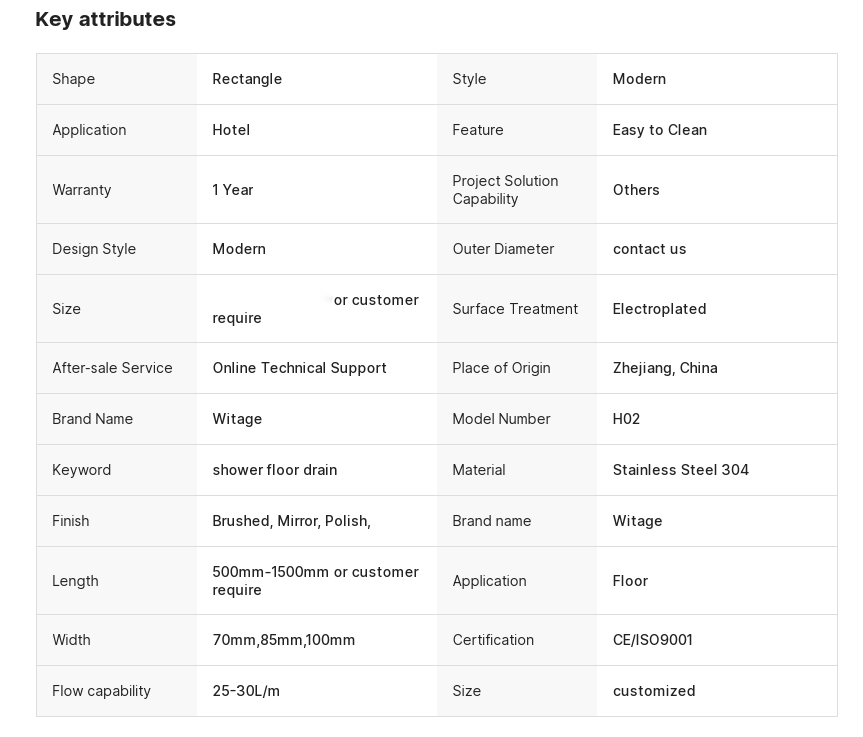The width and height of the screenshot is (863, 737).
Task: Select the 1 Year warranty value
Action: (x=233, y=190)
